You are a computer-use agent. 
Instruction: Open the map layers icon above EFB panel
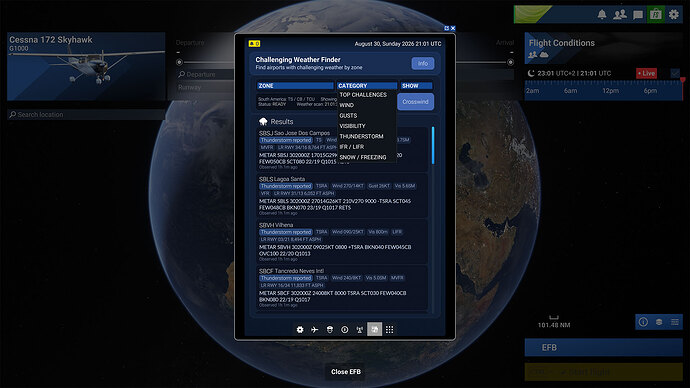click(x=659, y=322)
